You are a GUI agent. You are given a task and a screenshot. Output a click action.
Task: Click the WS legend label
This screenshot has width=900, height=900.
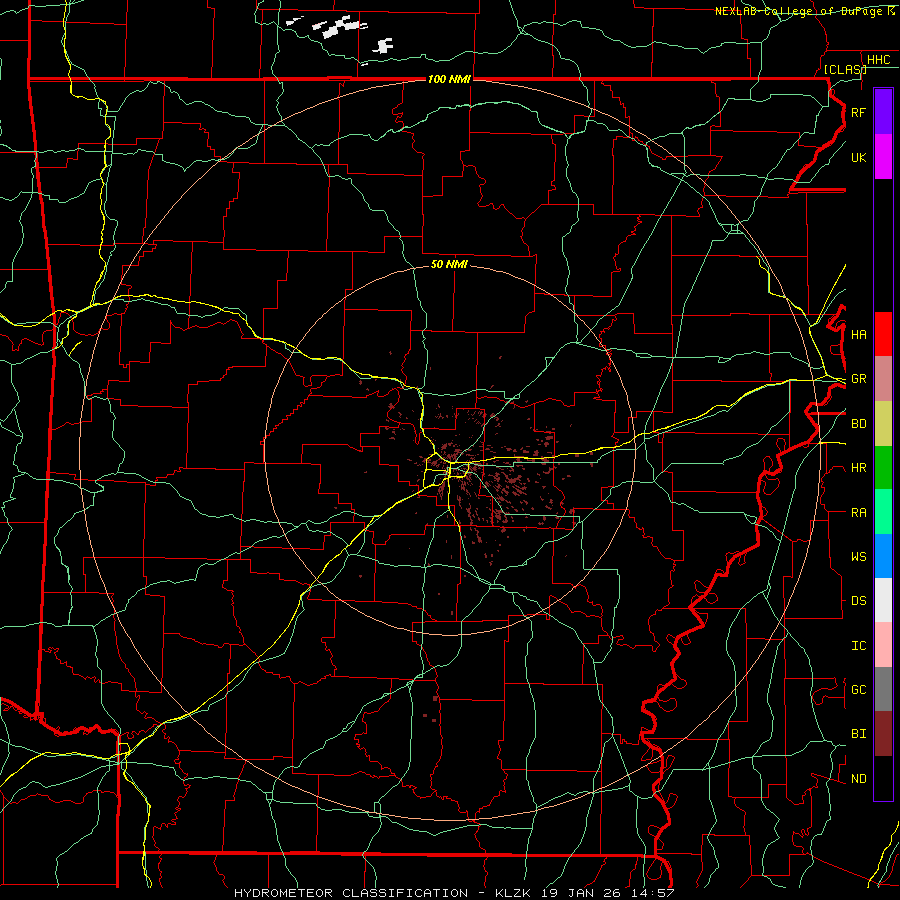tap(858, 556)
